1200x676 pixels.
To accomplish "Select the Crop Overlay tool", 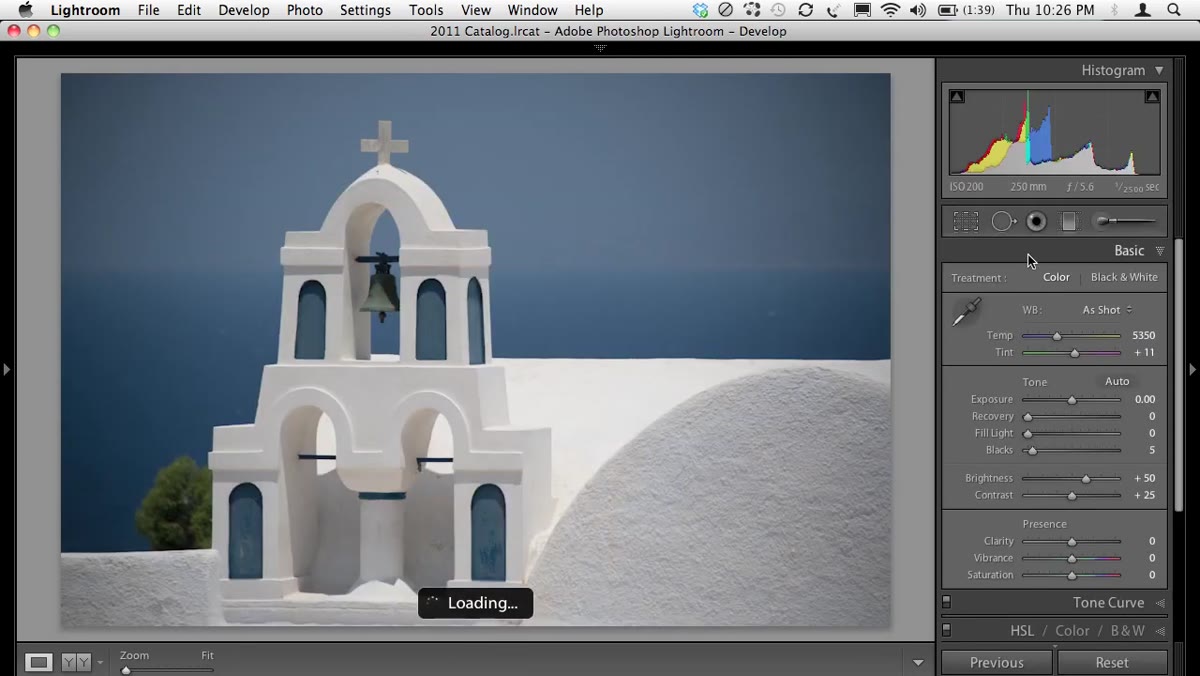I will tap(965, 222).
